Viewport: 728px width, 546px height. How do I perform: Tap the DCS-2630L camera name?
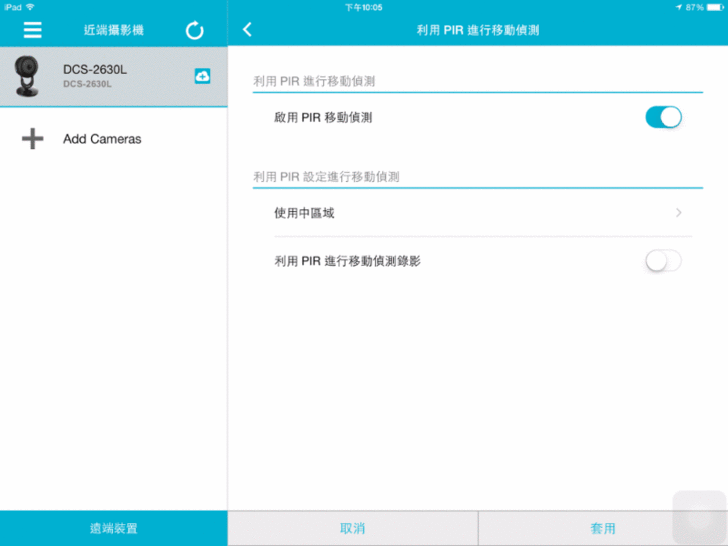pos(95,70)
